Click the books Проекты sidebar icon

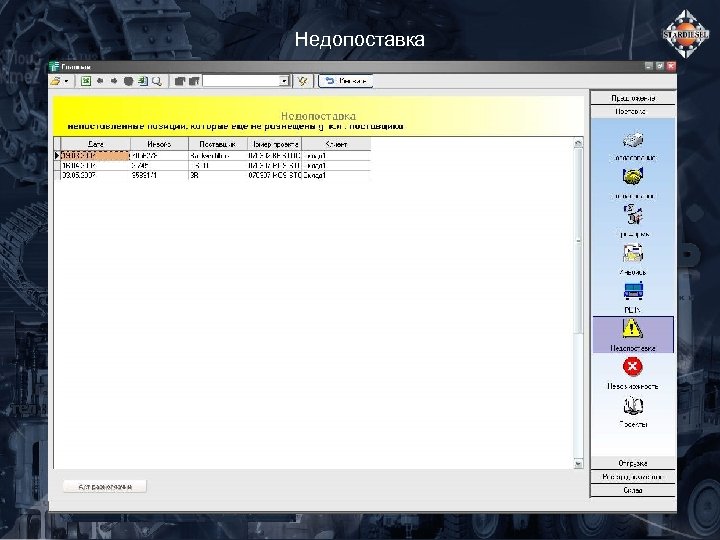(x=633, y=405)
